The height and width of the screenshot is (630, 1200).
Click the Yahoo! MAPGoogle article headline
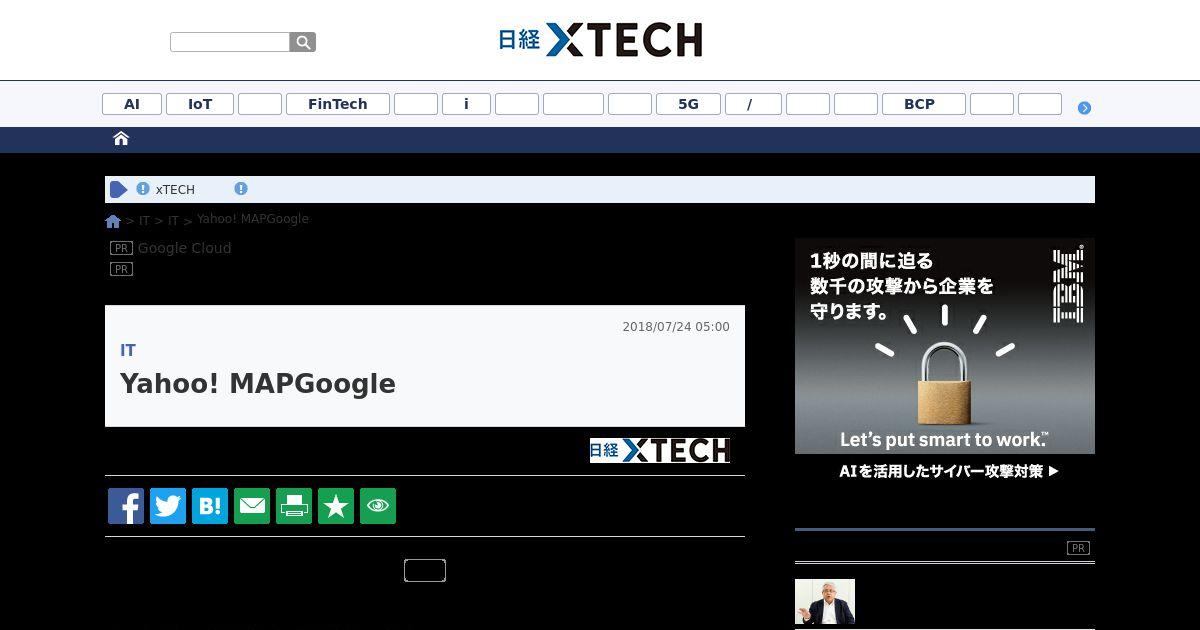pyautogui.click(x=258, y=384)
